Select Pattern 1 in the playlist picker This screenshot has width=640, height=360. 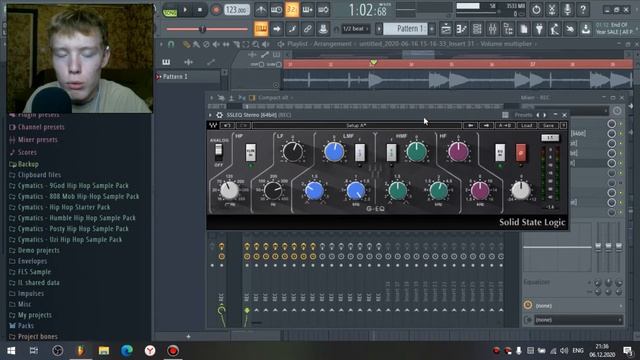click(188, 77)
